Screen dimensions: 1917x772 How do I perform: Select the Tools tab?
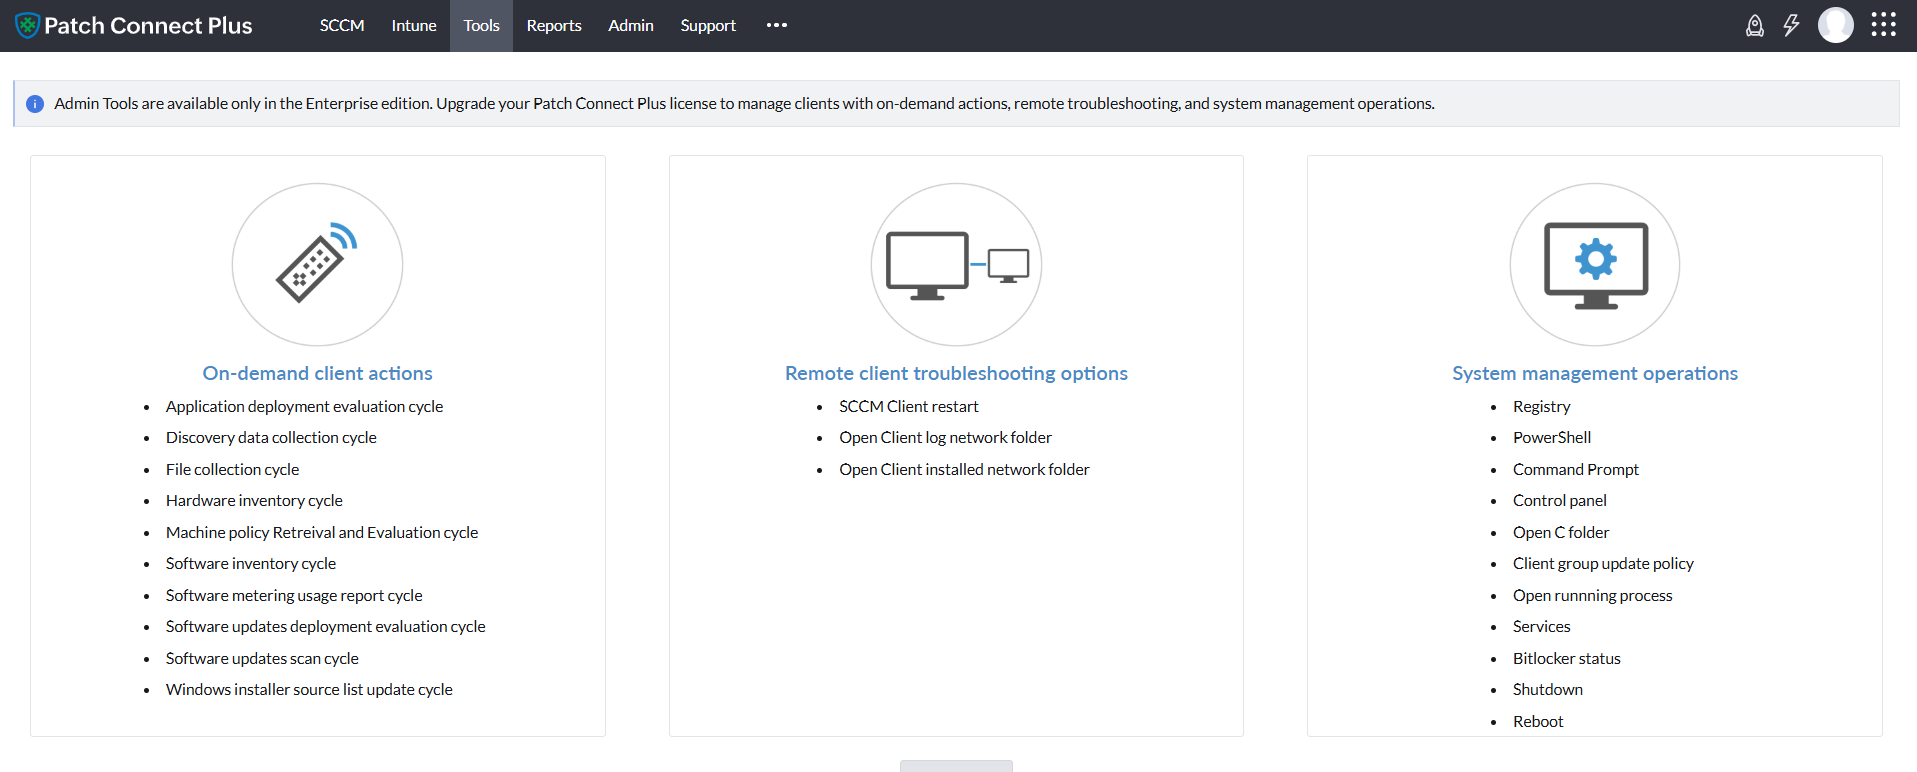click(x=481, y=26)
